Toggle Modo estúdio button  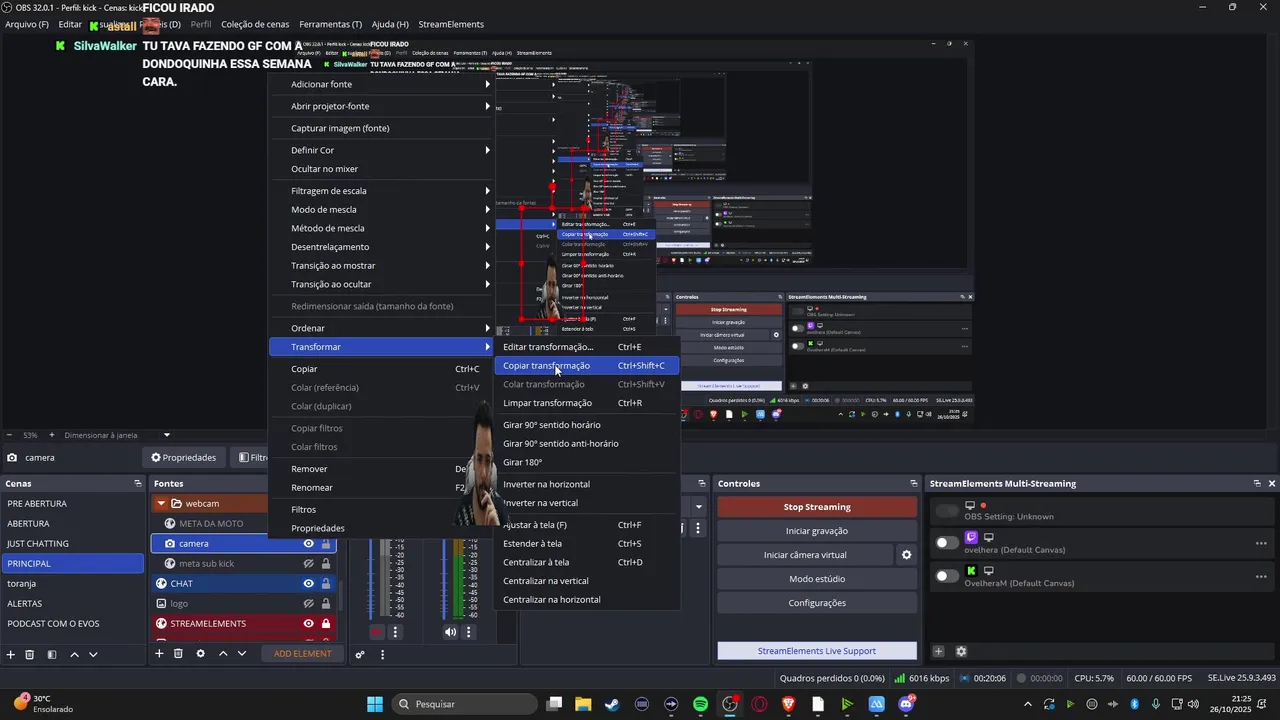(x=817, y=579)
